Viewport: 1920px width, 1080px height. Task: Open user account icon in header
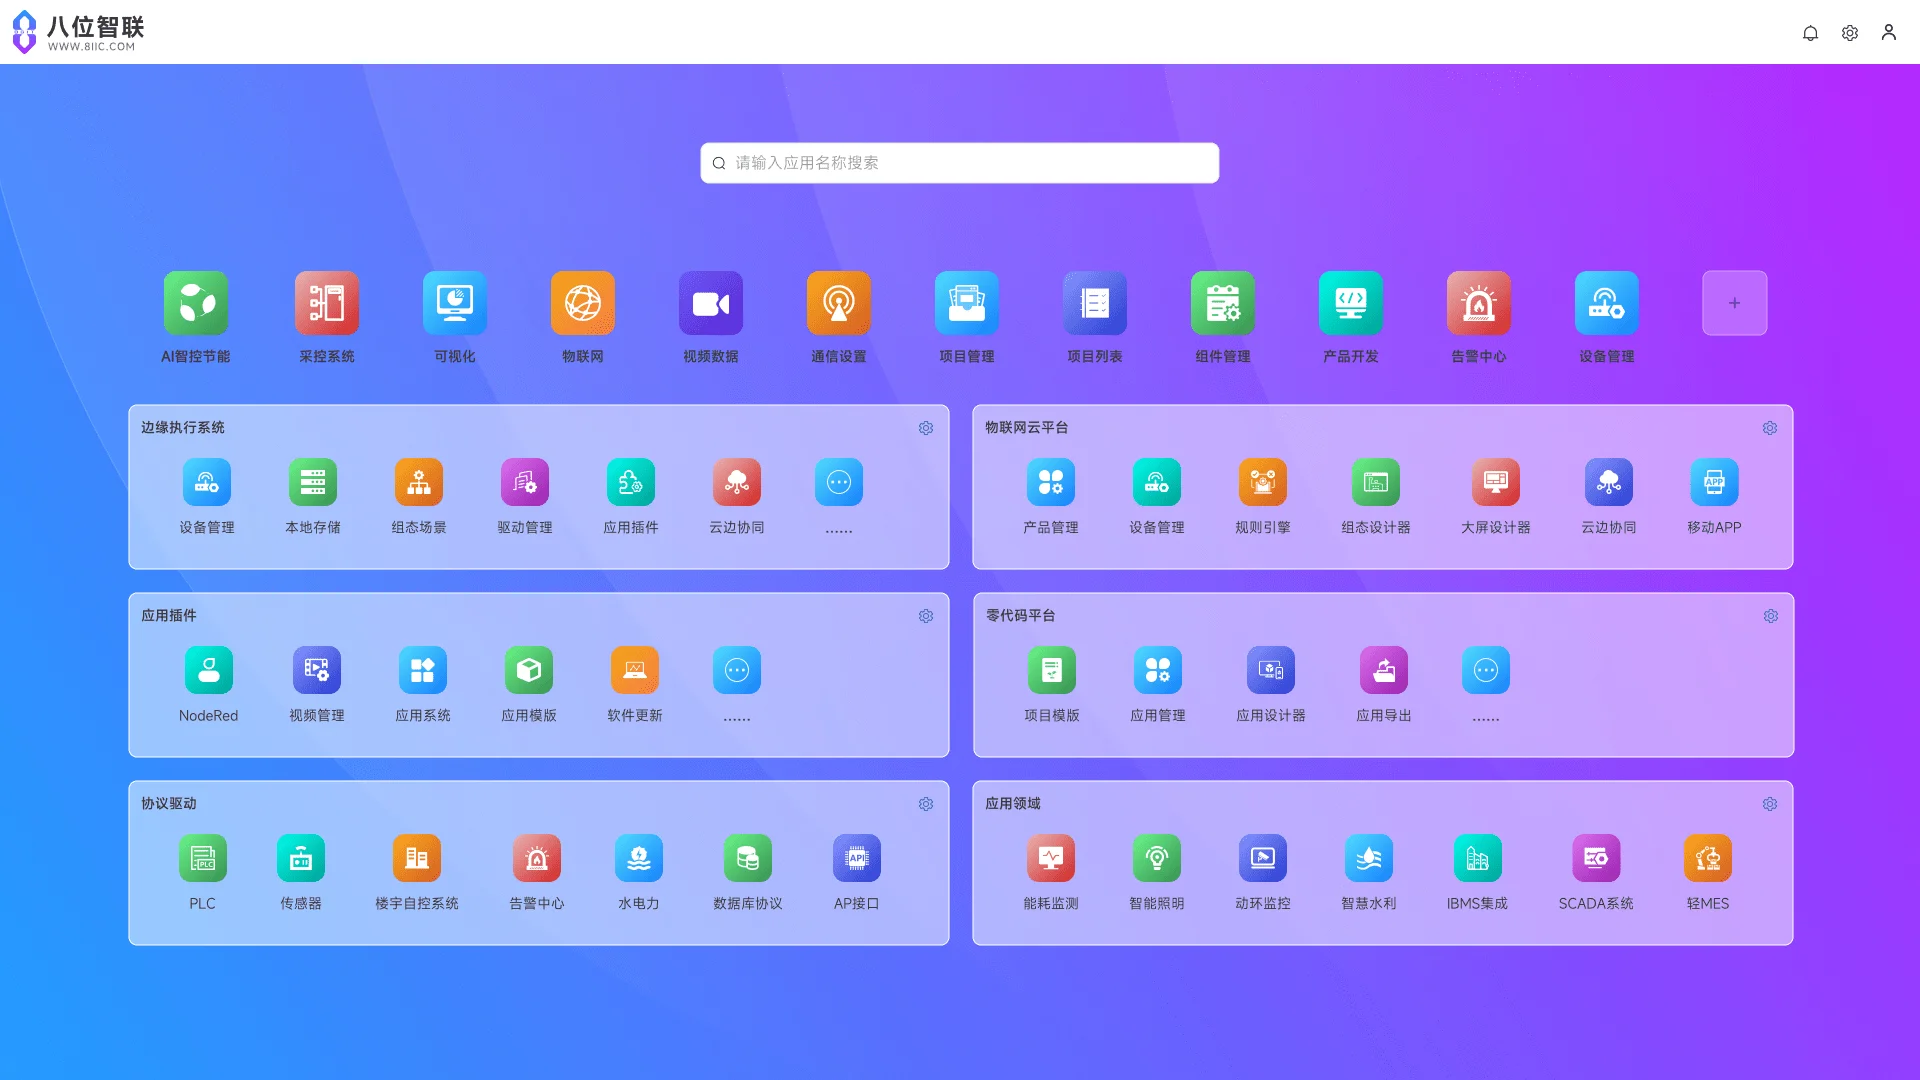click(1889, 33)
